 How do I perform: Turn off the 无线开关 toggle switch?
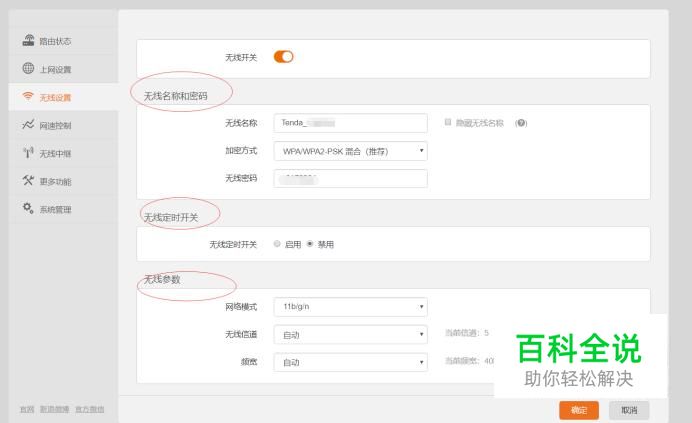(x=283, y=57)
